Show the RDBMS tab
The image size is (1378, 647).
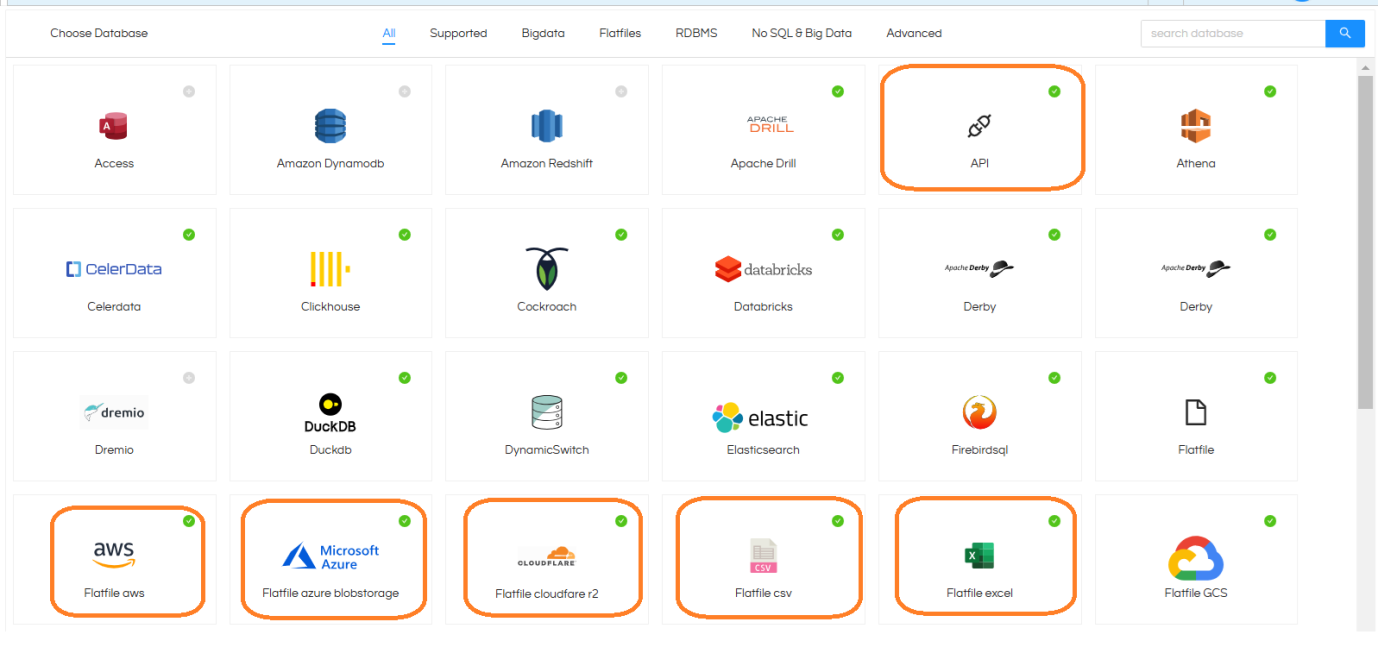[696, 33]
